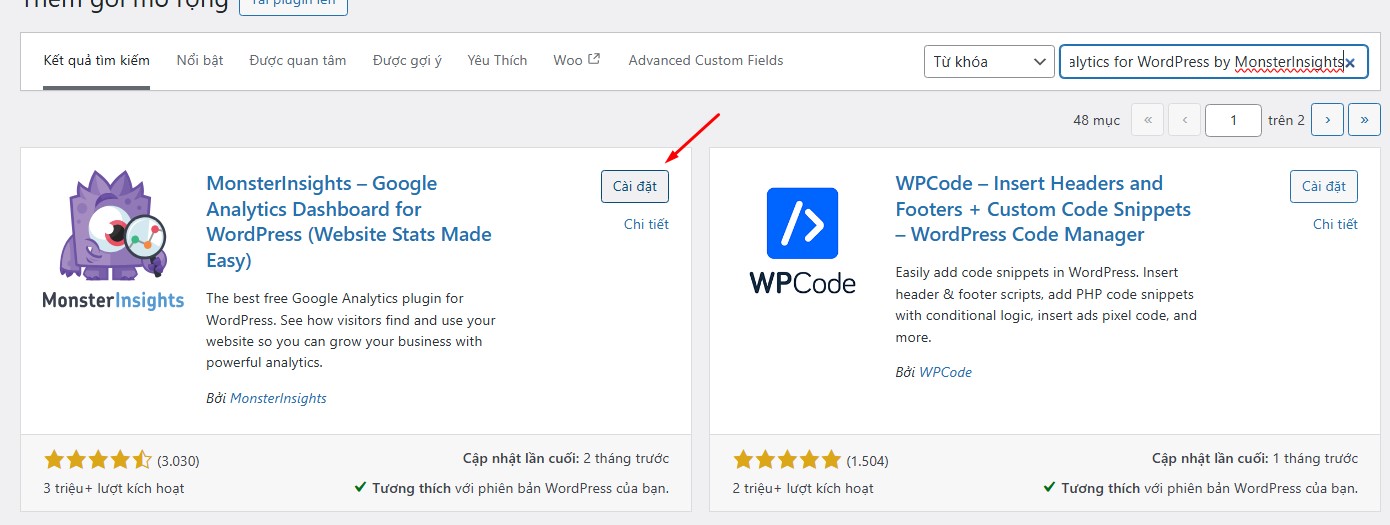Image resolution: width=1390 pixels, height=525 pixels.
Task: Click the 2 triệu+ lượt kích hoạt text
Action: (x=803, y=488)
